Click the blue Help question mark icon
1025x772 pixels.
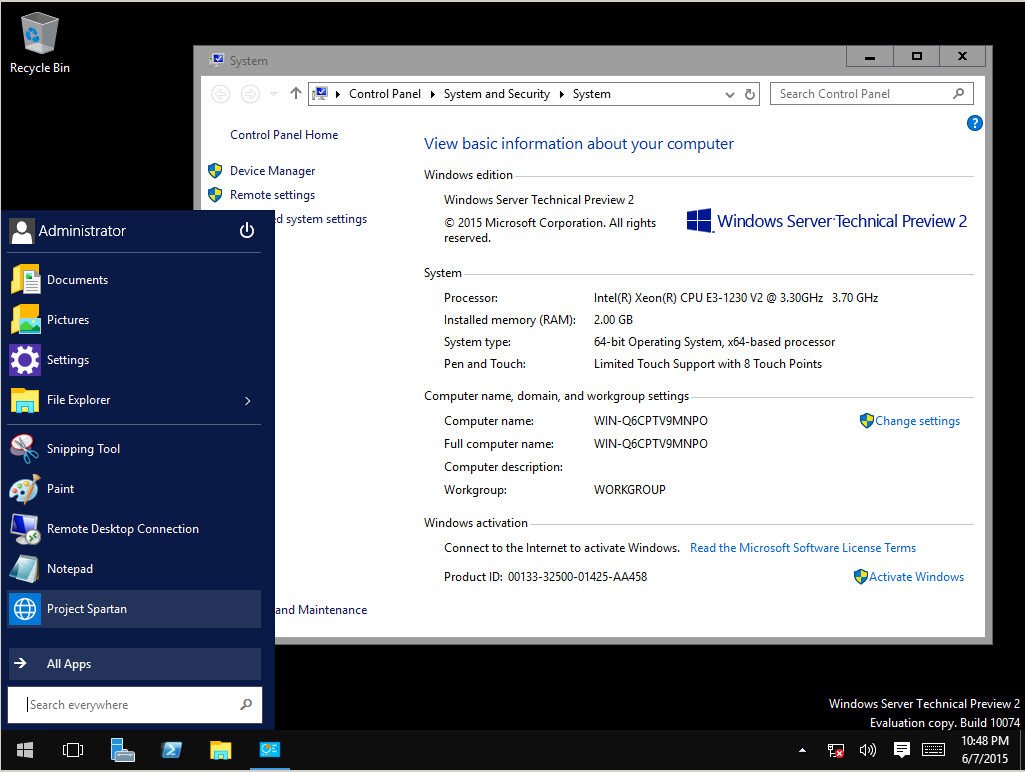[x=975, y=123]
